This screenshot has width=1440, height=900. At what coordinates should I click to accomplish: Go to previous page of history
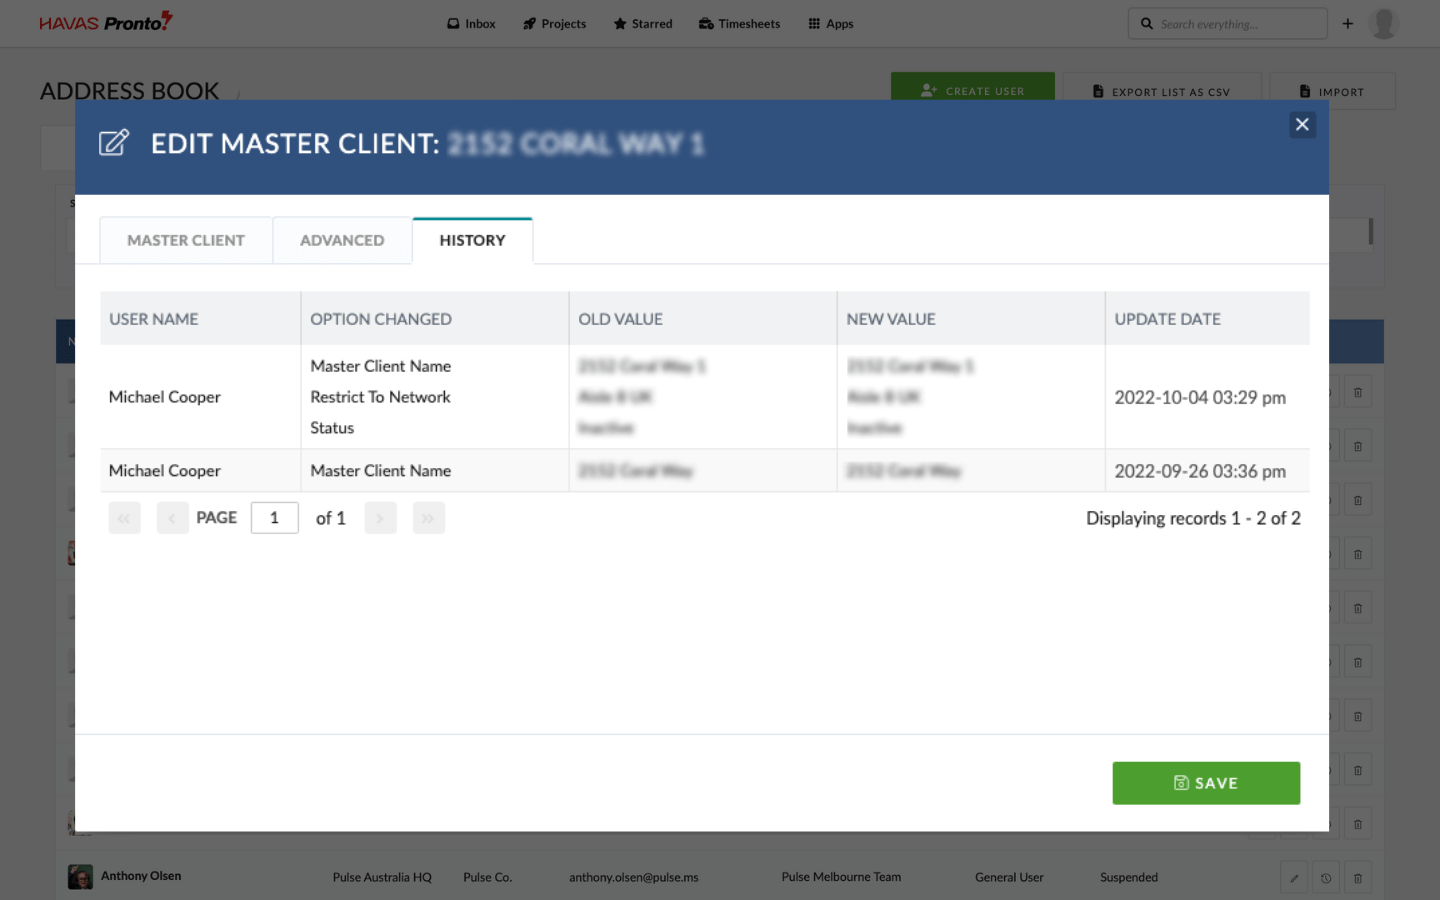pyautogui.click(x=173, y=518)
